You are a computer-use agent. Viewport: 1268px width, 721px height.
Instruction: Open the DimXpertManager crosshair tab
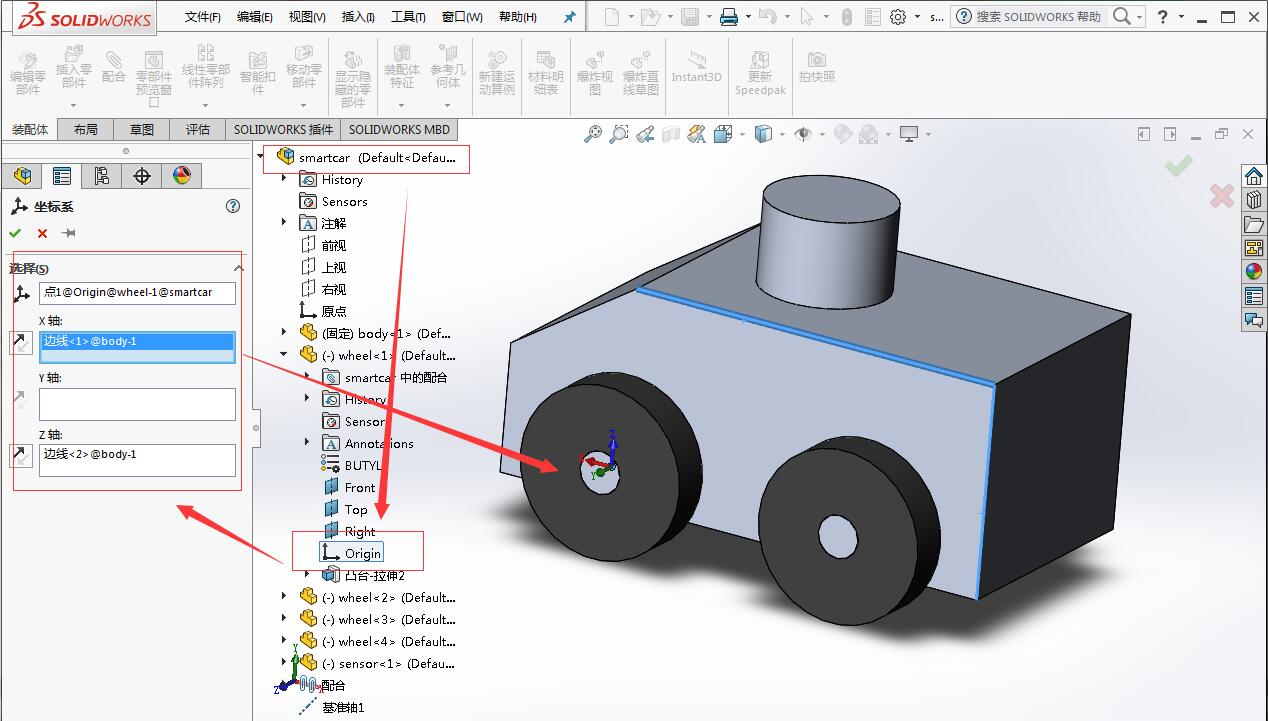[142, 176]
